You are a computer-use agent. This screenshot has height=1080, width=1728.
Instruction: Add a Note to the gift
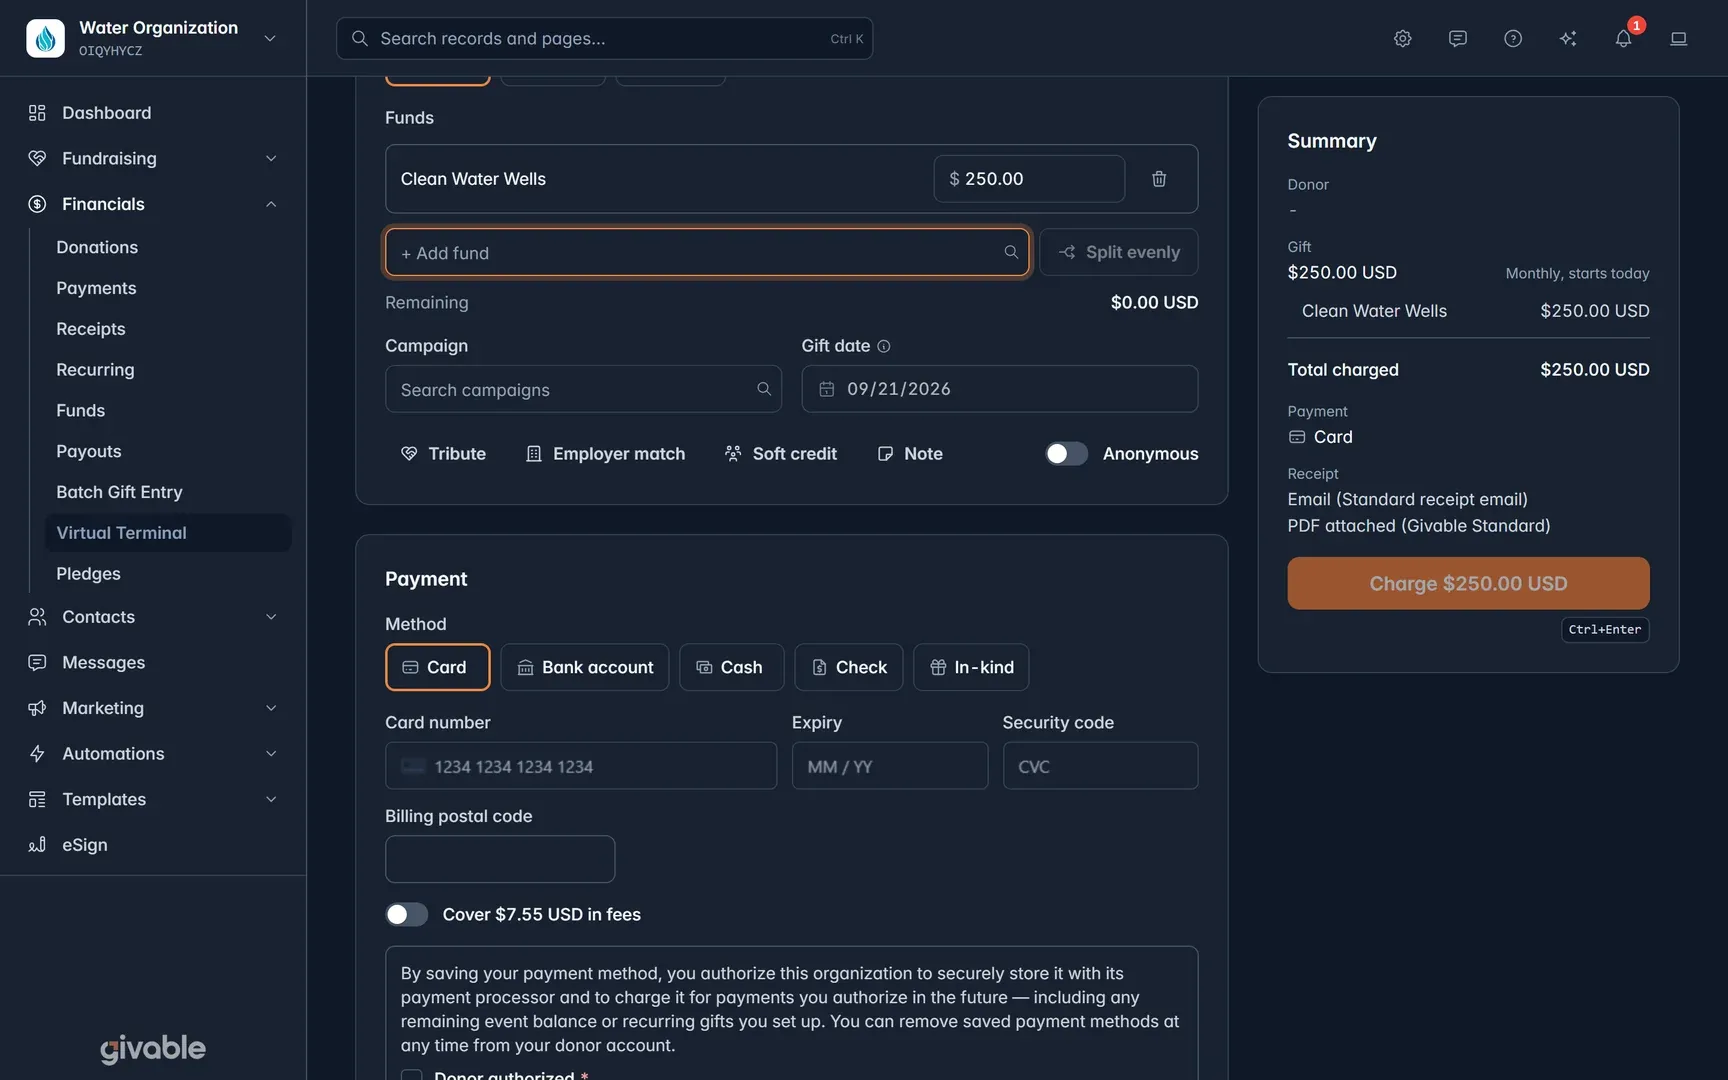(910, 453)
